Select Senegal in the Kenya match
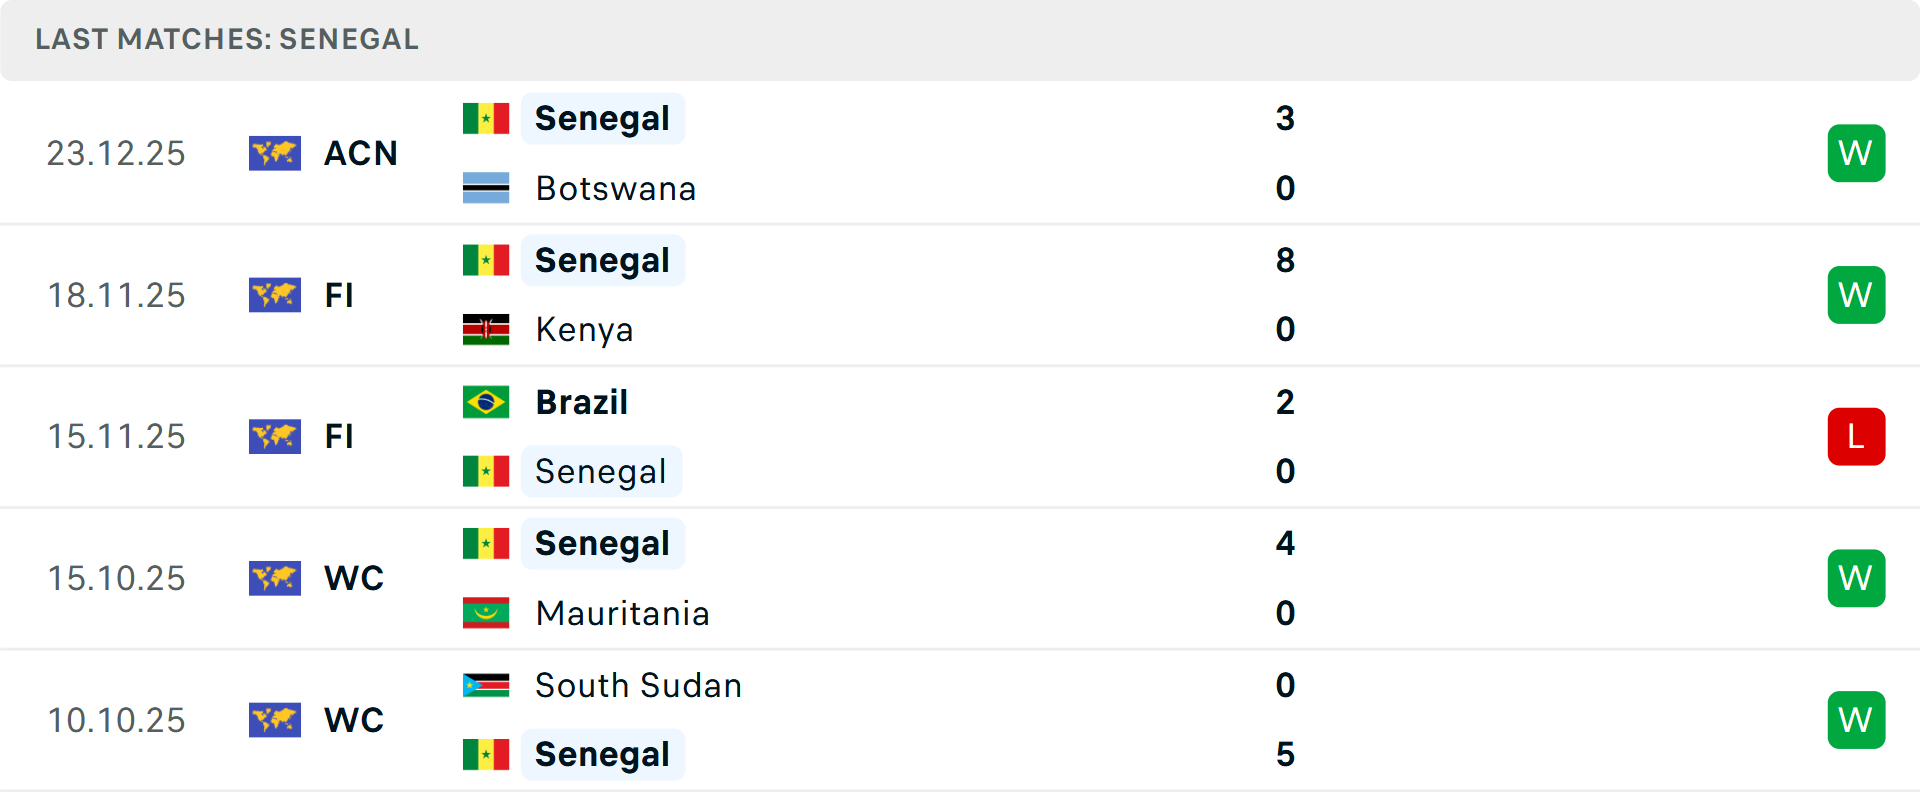Viewport: 1920px width, 792px height. click(602, 260)
